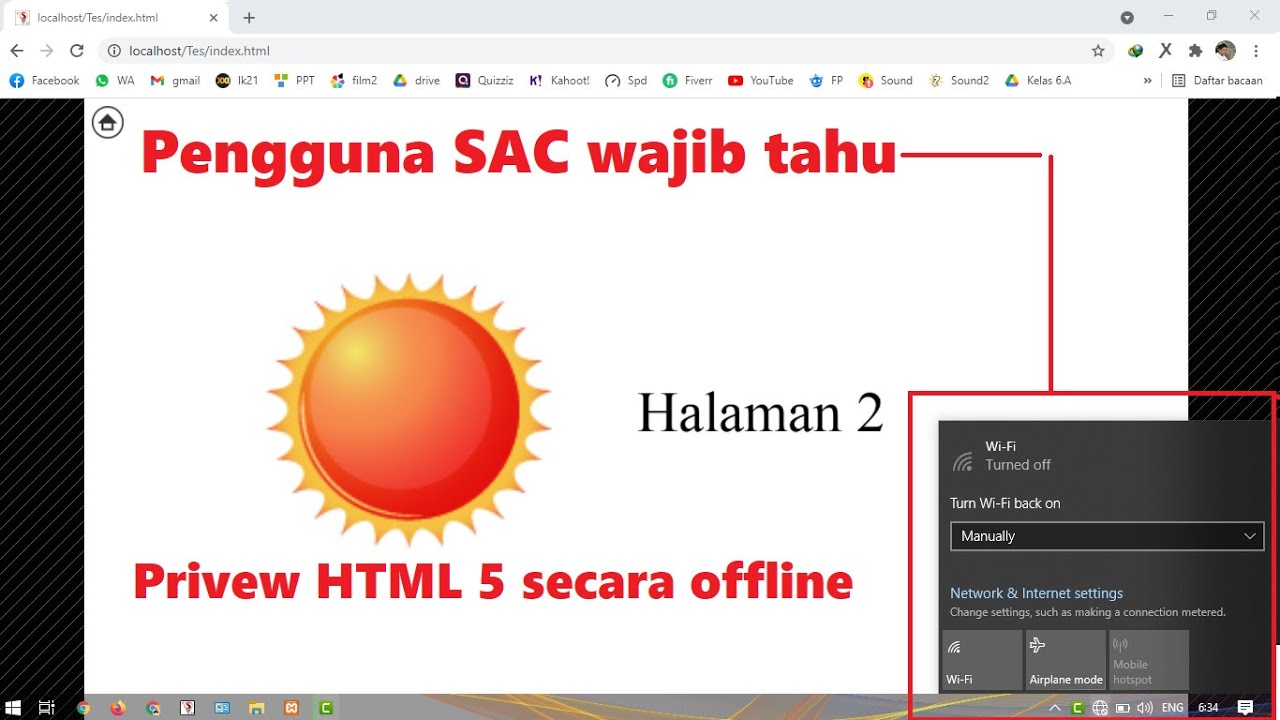Open the Spd bookmark
This screenshot has width=1280, height=720.
pos(626,80)
